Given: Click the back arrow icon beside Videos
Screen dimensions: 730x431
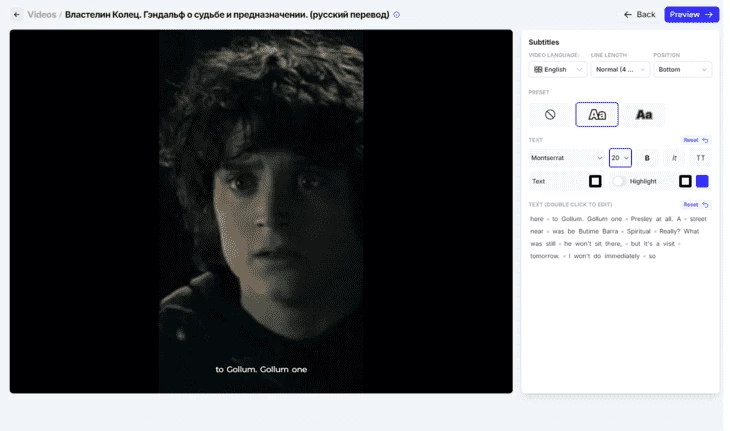Looking at the screenshot, I should tap(17, 15).
